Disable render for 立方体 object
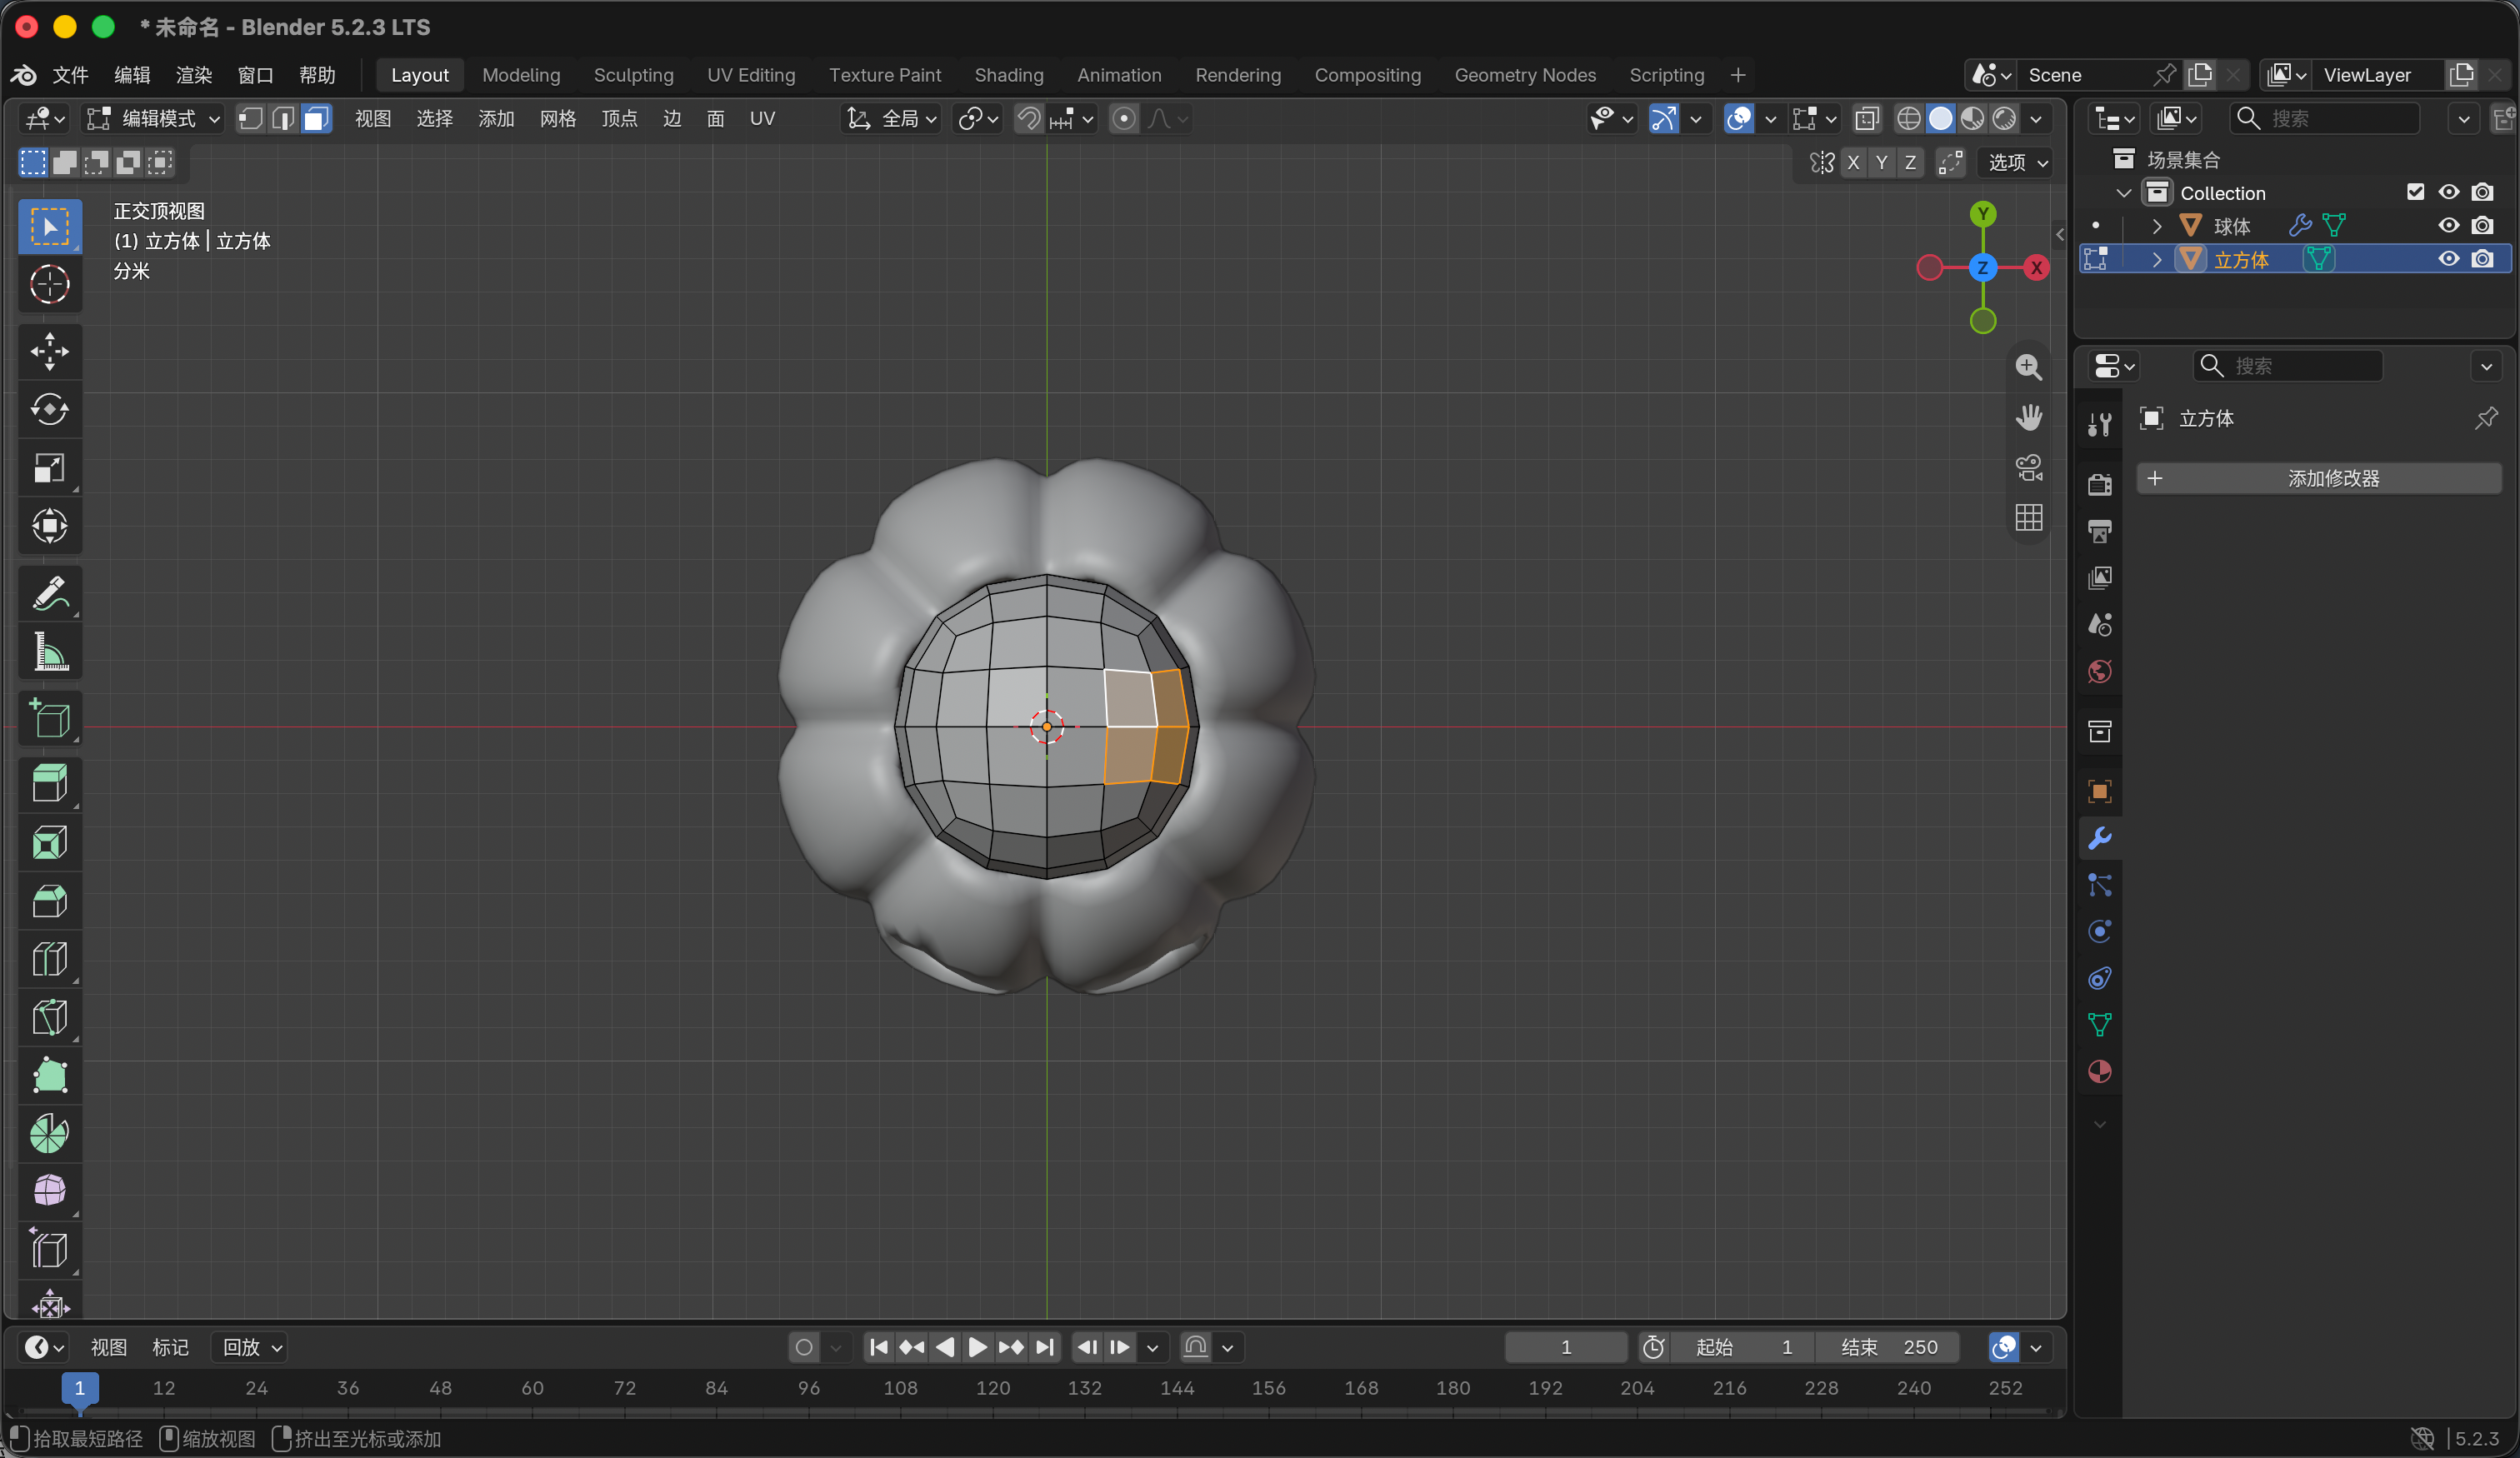 pyautogui.click(x=2482, y=259)
